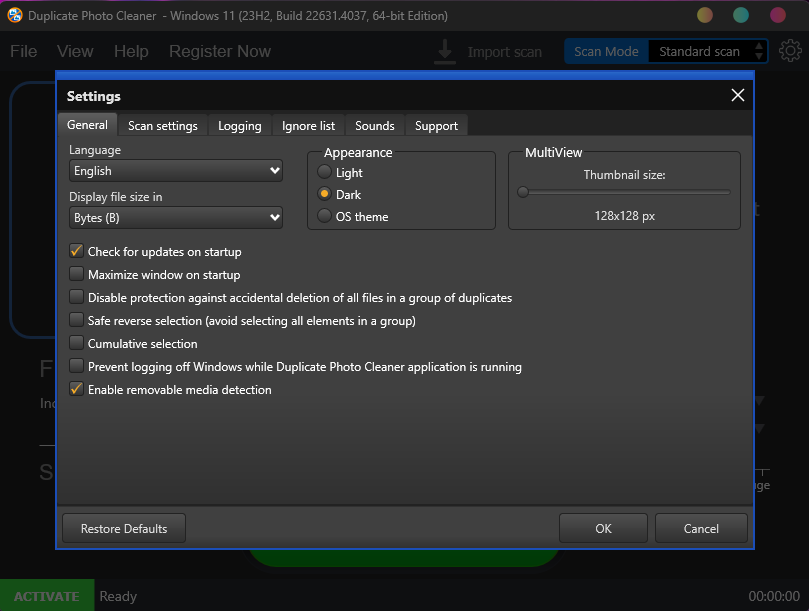The image size is (809, 611).
Task: Click the 00:00:00 timer in status bar
Action: 774,596
